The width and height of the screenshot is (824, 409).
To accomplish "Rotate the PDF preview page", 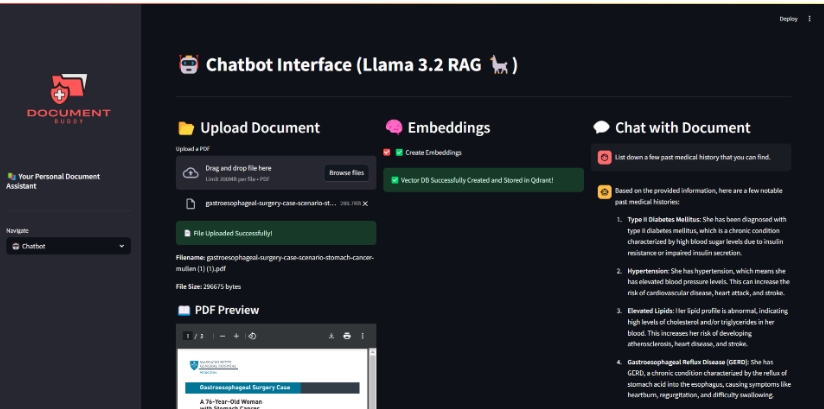I will 253,335.
